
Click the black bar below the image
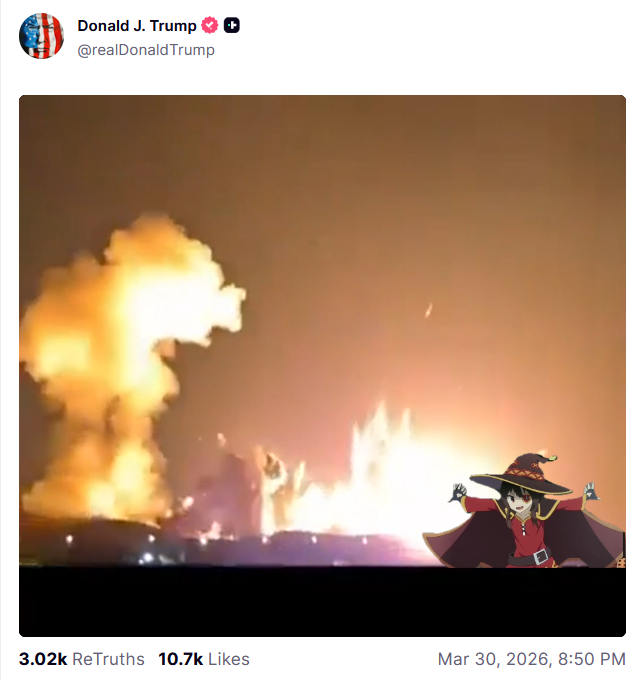click(x=322, y=602)
